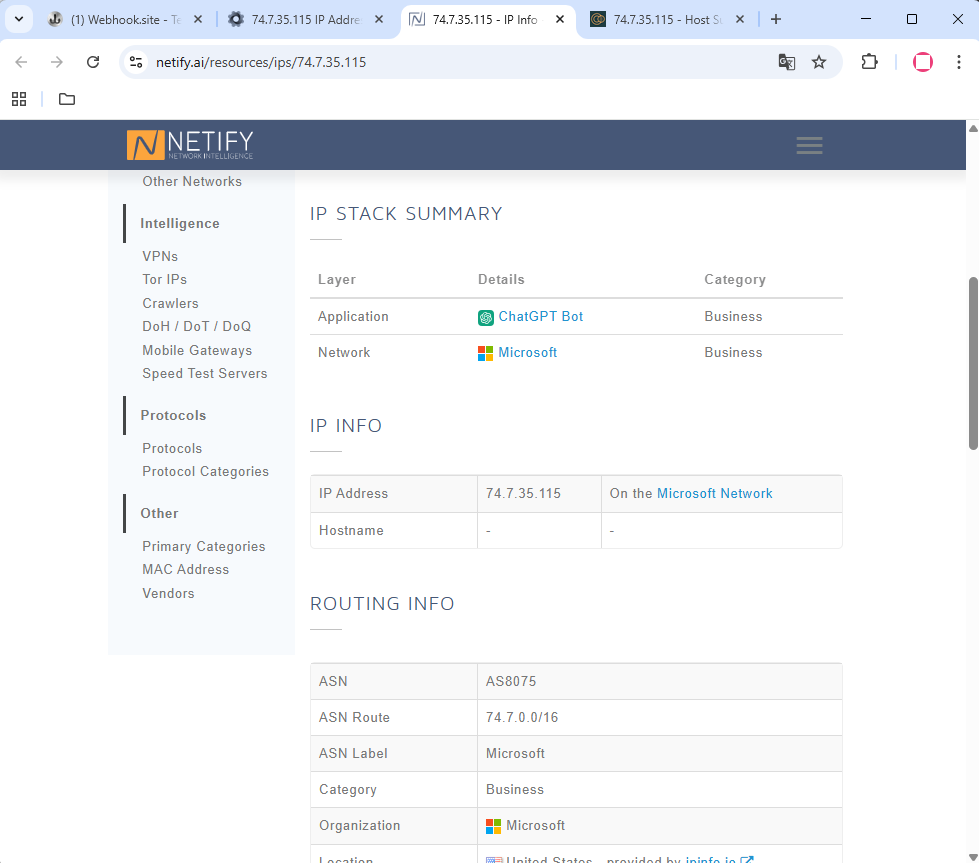
Task: Click the scrollbar up arrow
Action: click(973, 128)
